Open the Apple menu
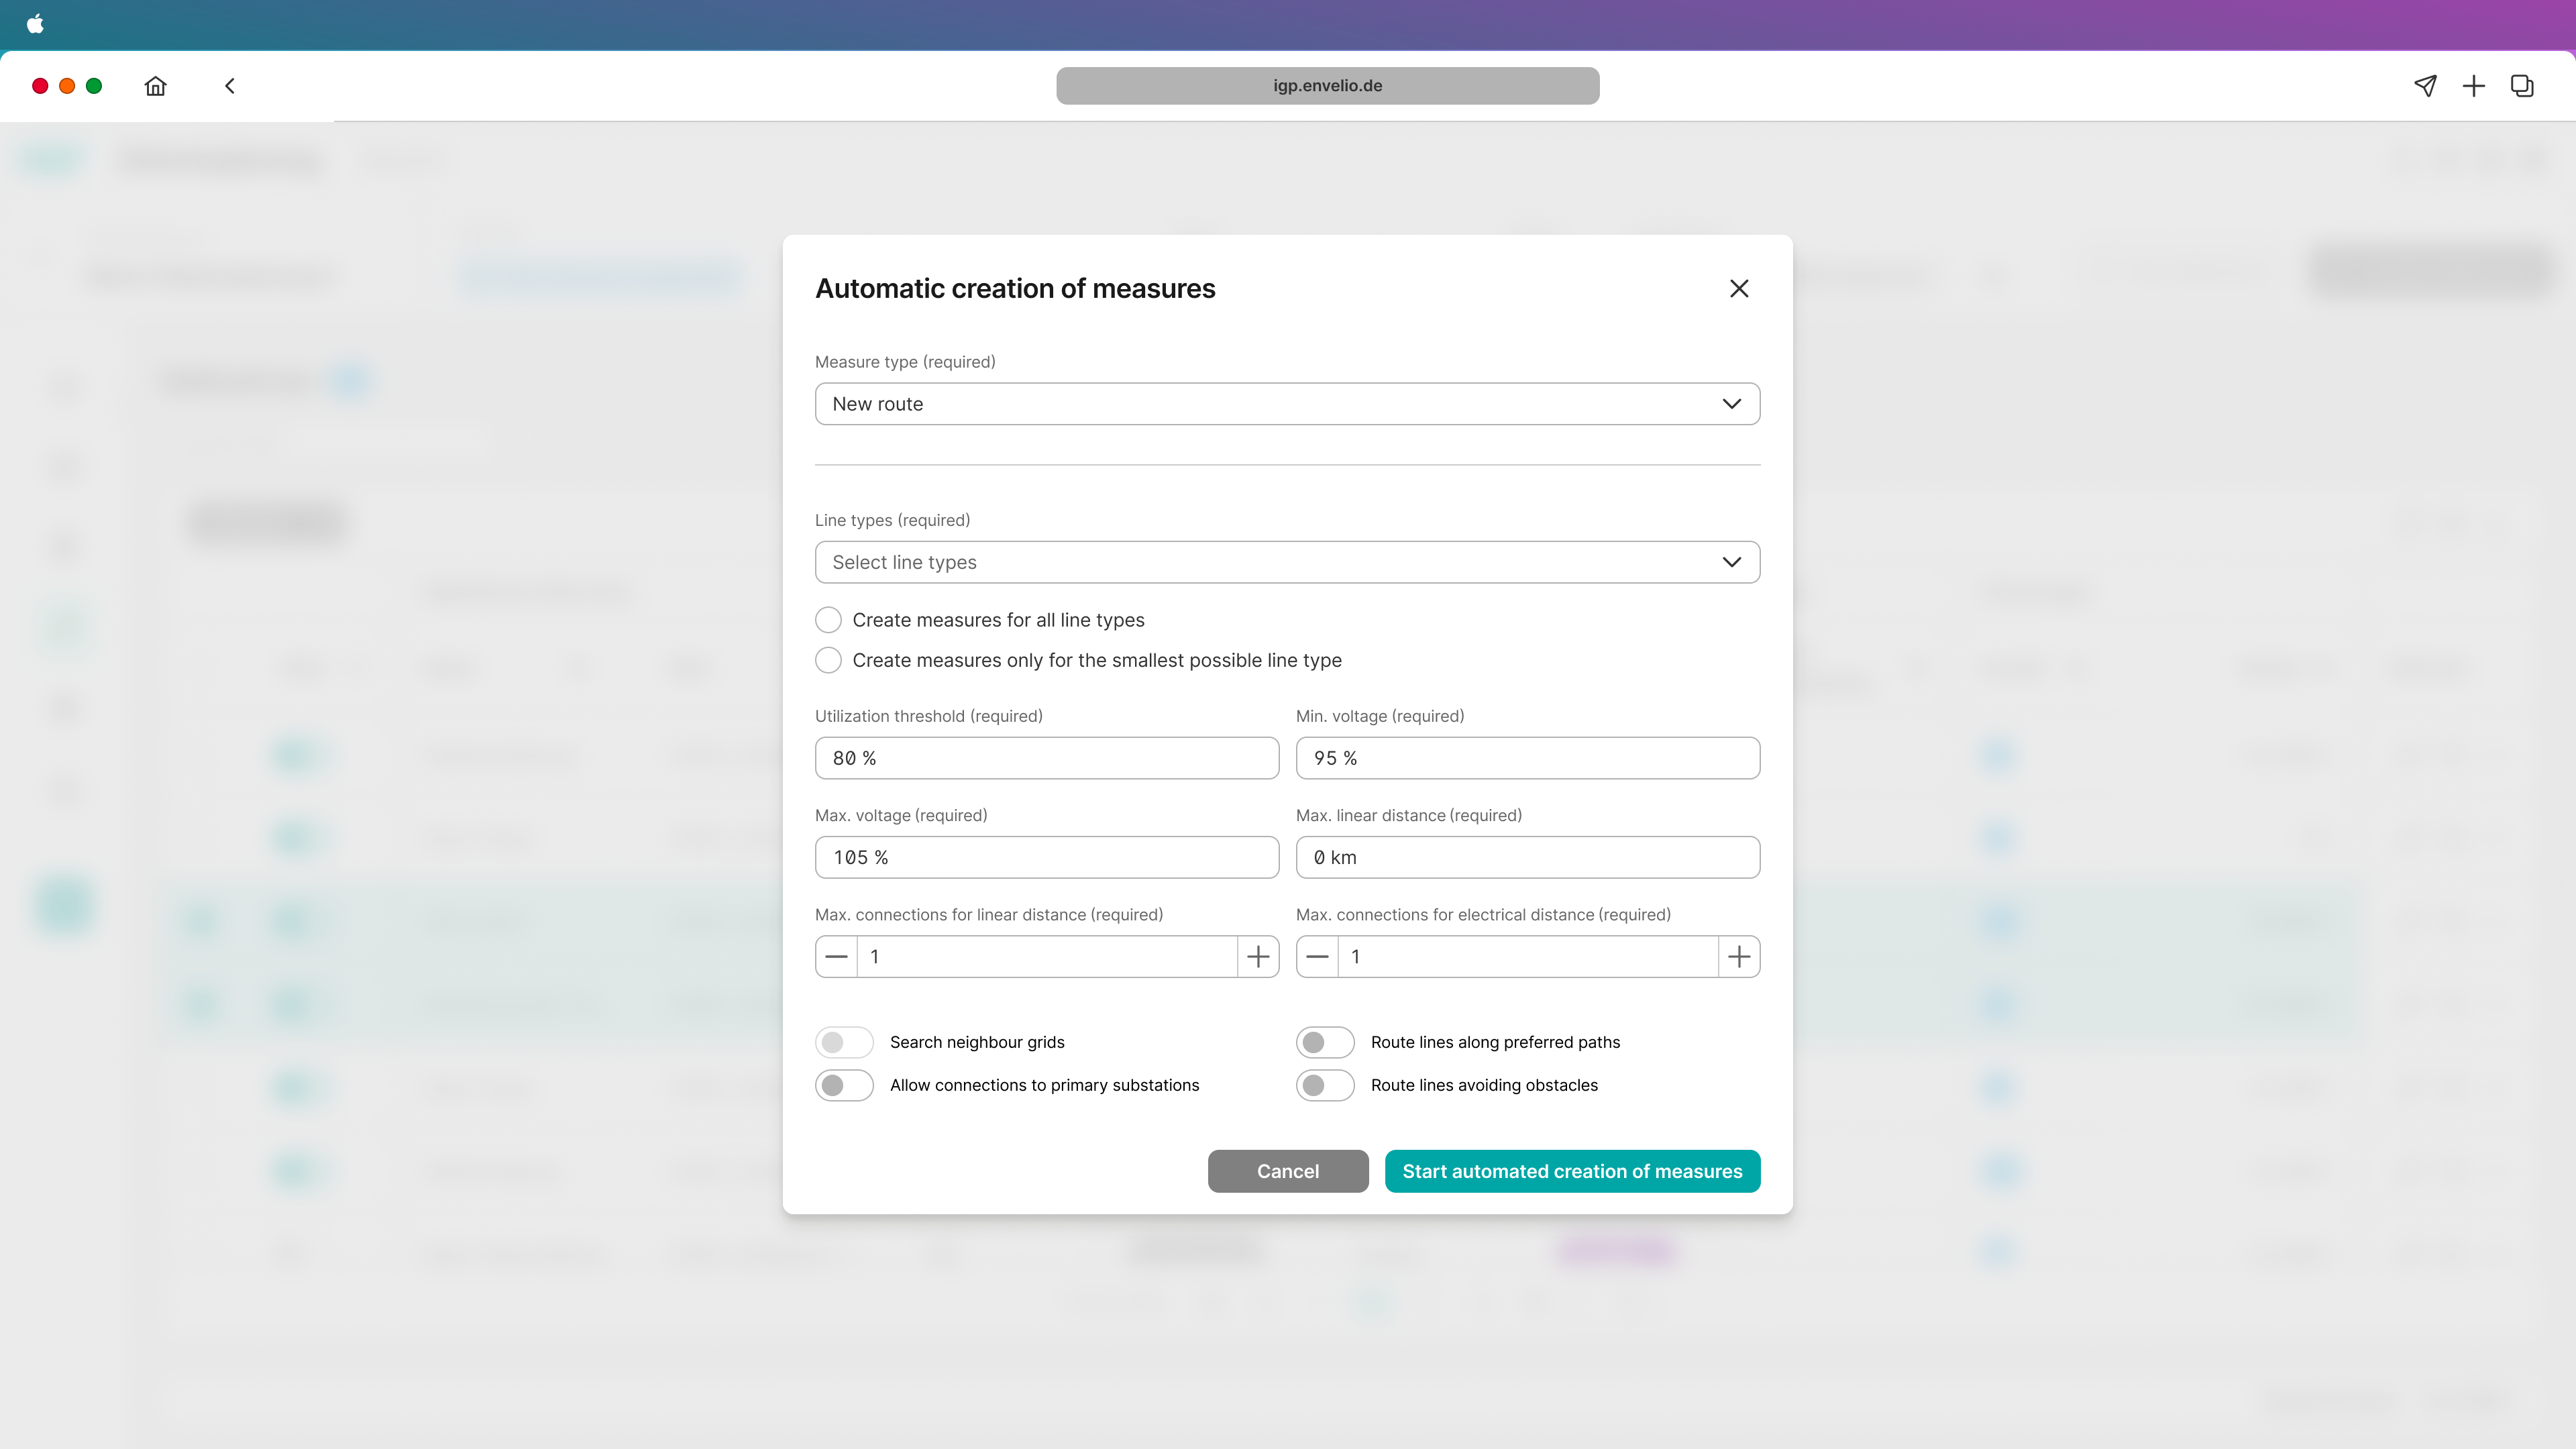 (x=36, y=24)
